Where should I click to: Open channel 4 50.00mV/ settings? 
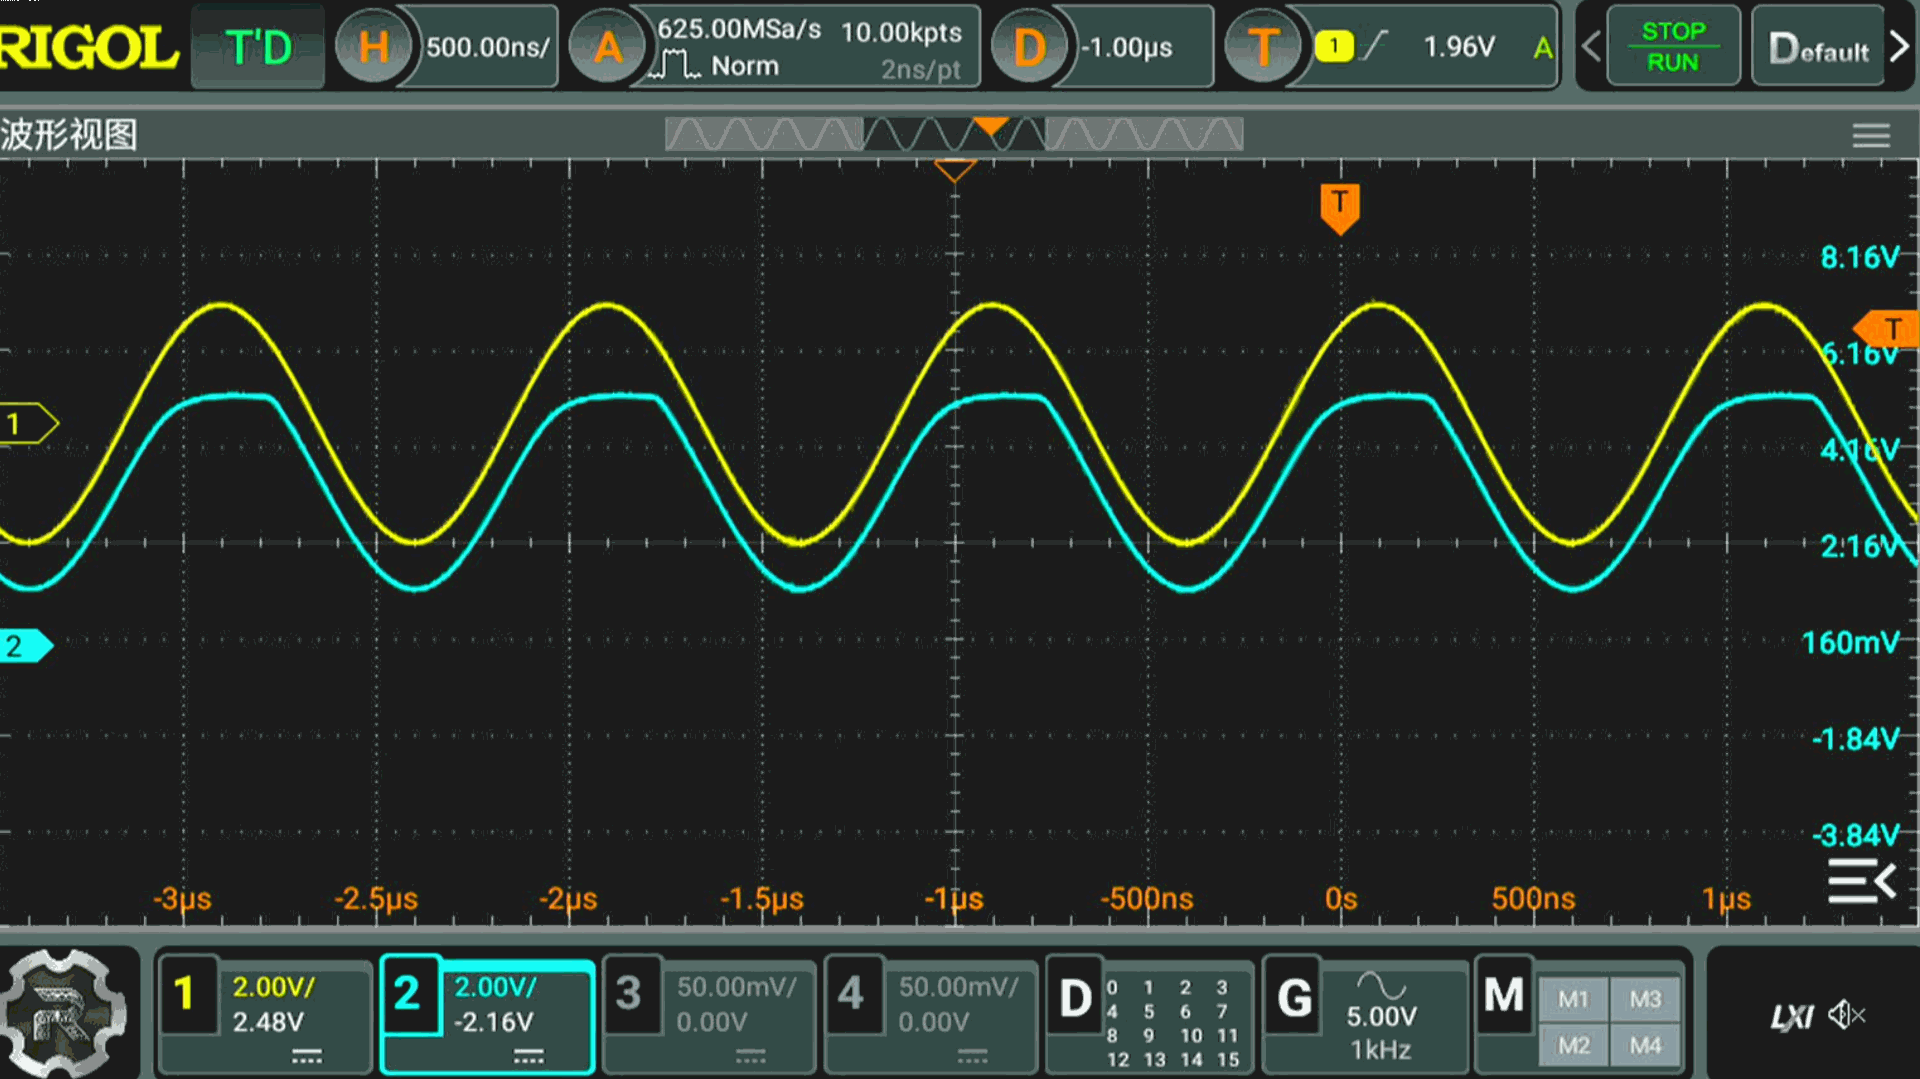pyautogui.click(x=958, y=987)
